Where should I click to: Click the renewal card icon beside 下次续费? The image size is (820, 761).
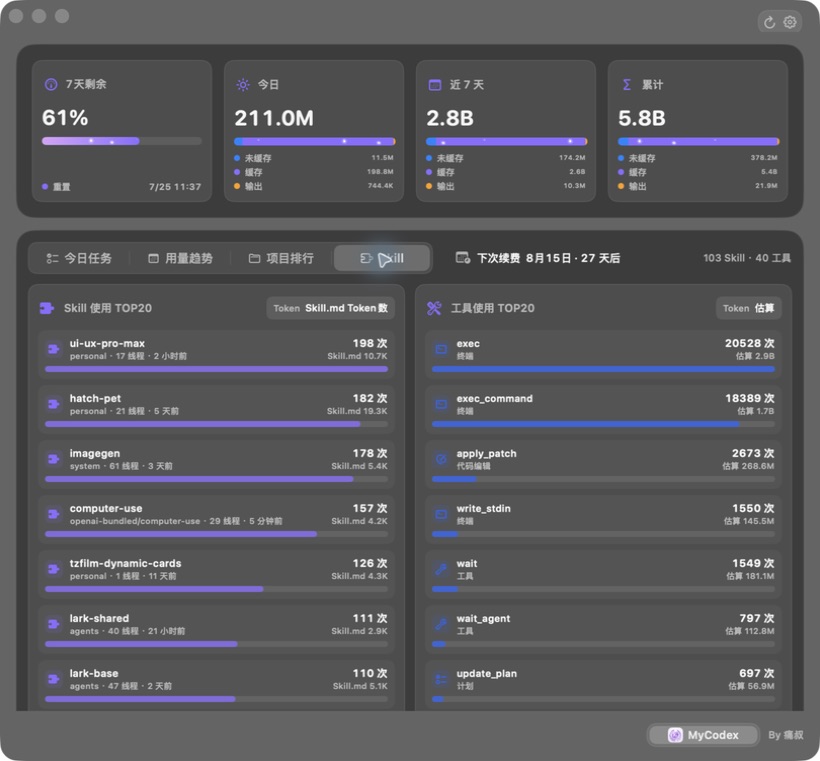463,257
